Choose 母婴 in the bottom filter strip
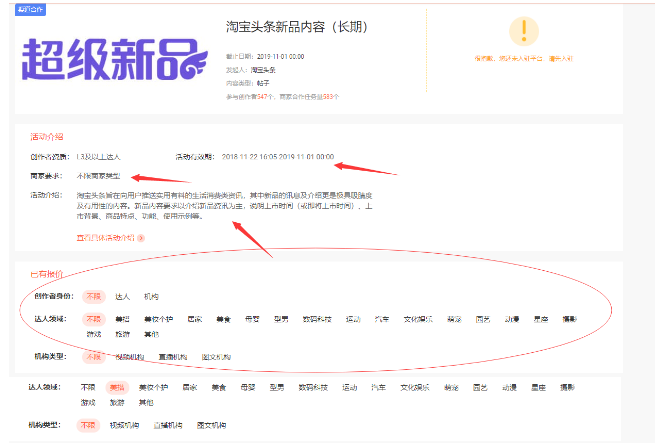The width and height of the screenshot is (655, 443). (248, 387)
